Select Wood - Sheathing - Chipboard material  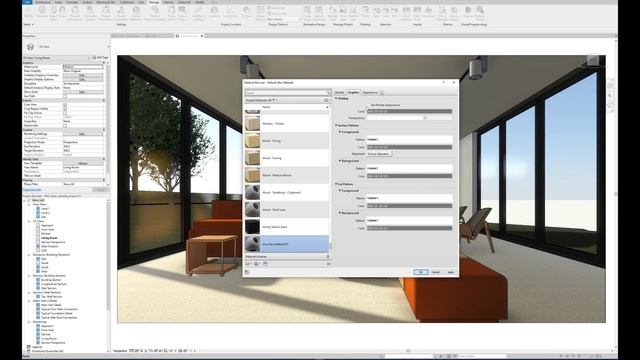click(x=287, y=192)
